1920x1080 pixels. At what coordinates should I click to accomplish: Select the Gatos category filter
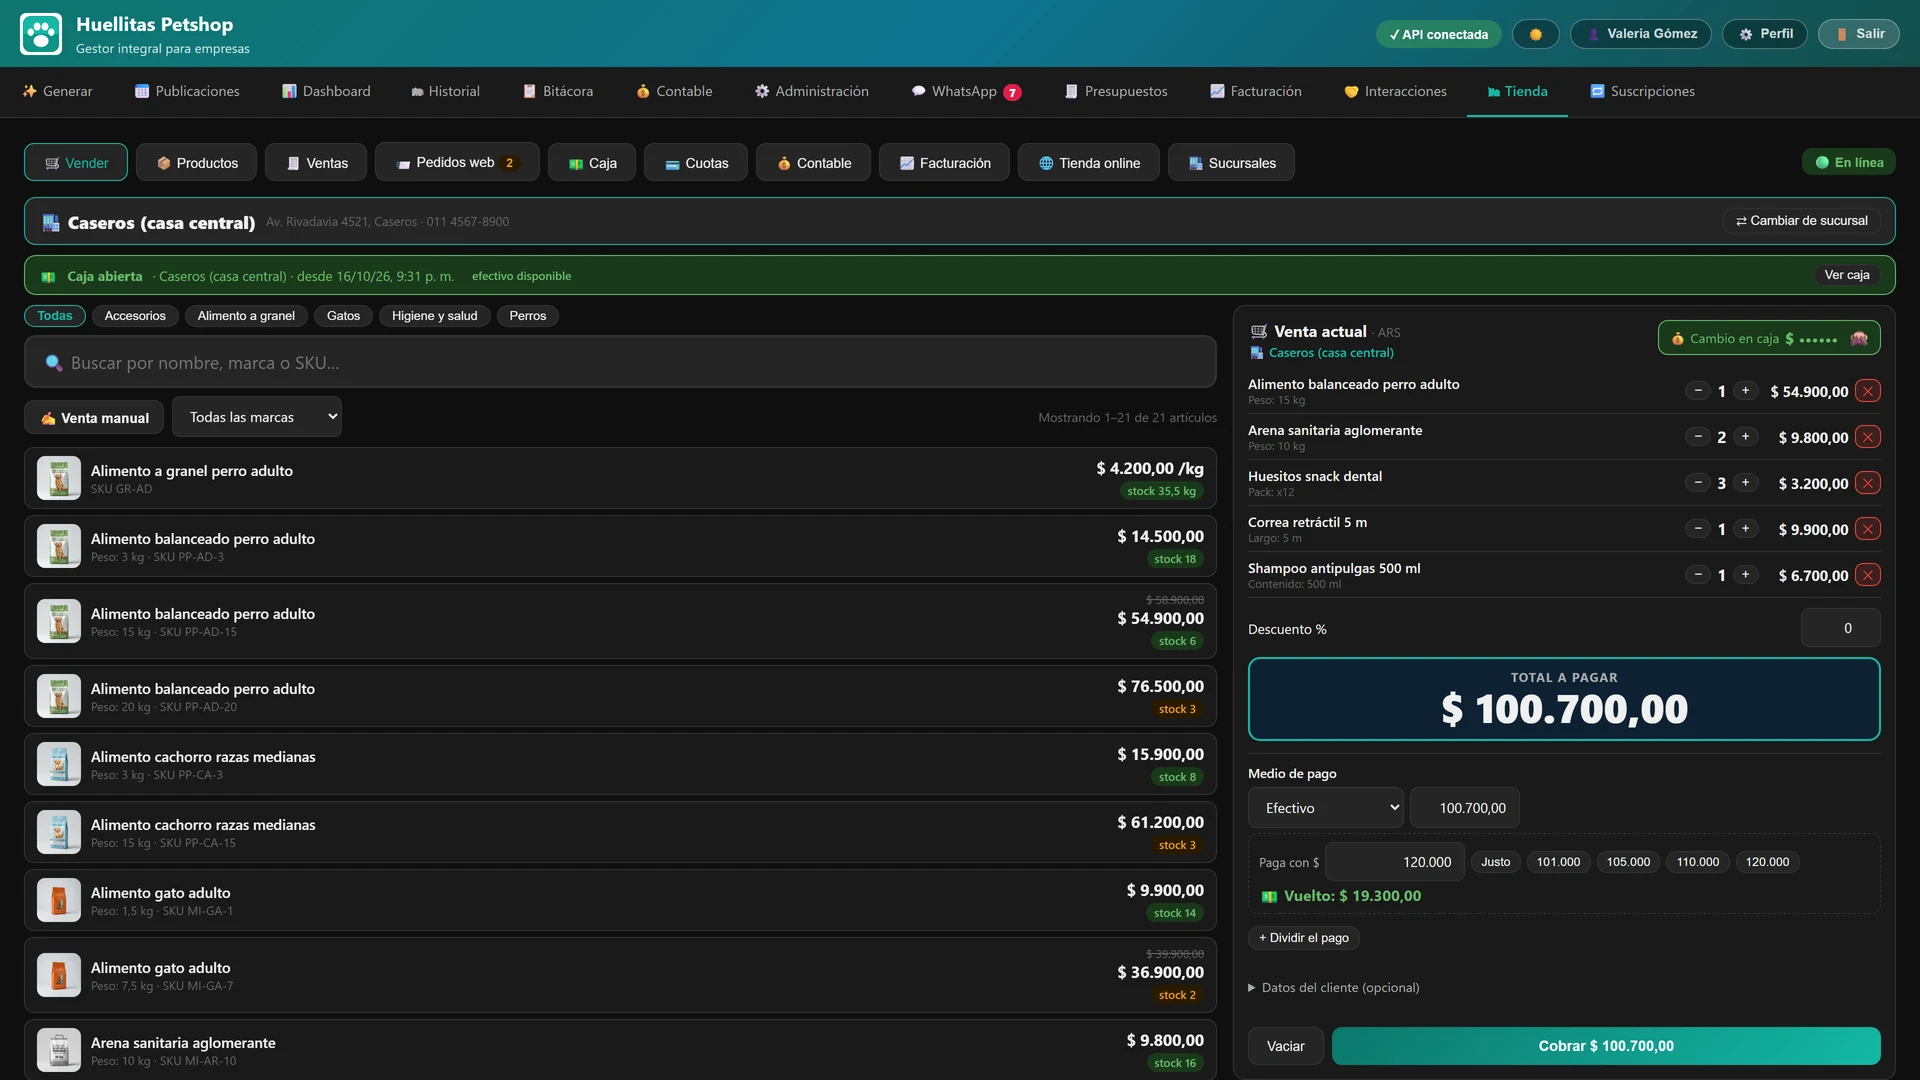[343, 316]
